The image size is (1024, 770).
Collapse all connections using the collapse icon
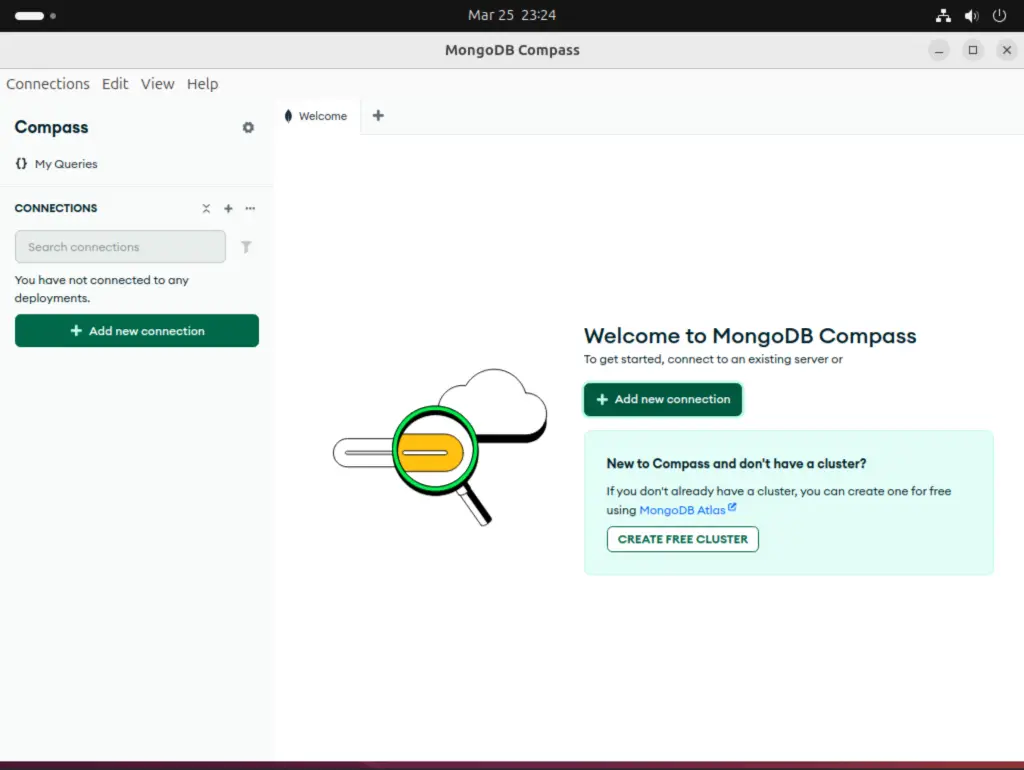click(x=206, y=208)
